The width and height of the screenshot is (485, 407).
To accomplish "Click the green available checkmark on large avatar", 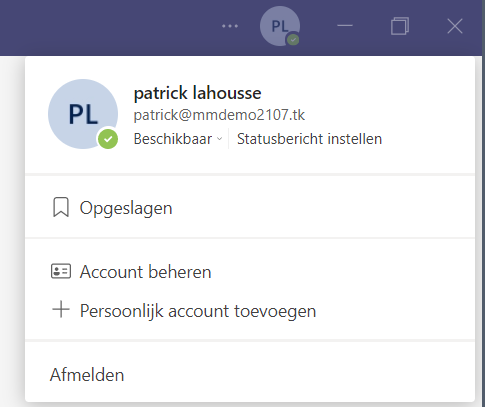I will click(108, 139).
